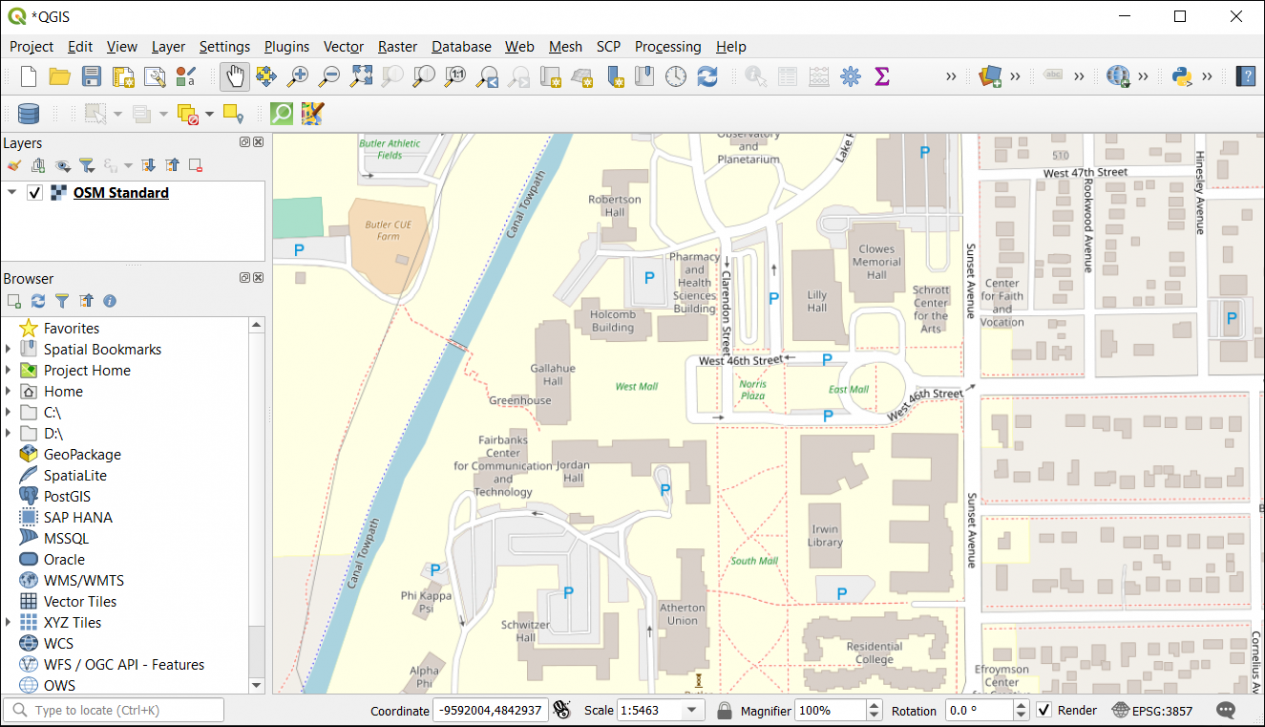Collapse the OSM Standard layer tree
Image resolution: width=1265 pixels, height=727 pixels.
click(12, 193)
